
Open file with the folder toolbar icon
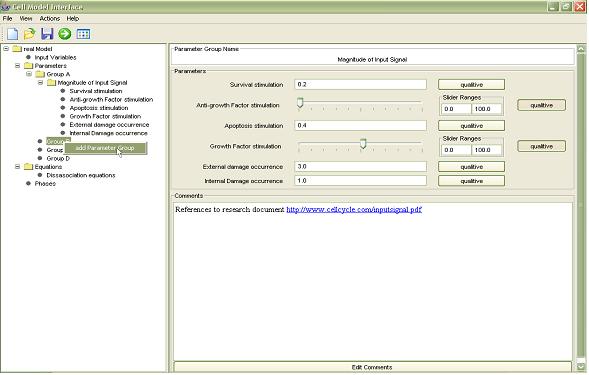[x=29, y=34]
